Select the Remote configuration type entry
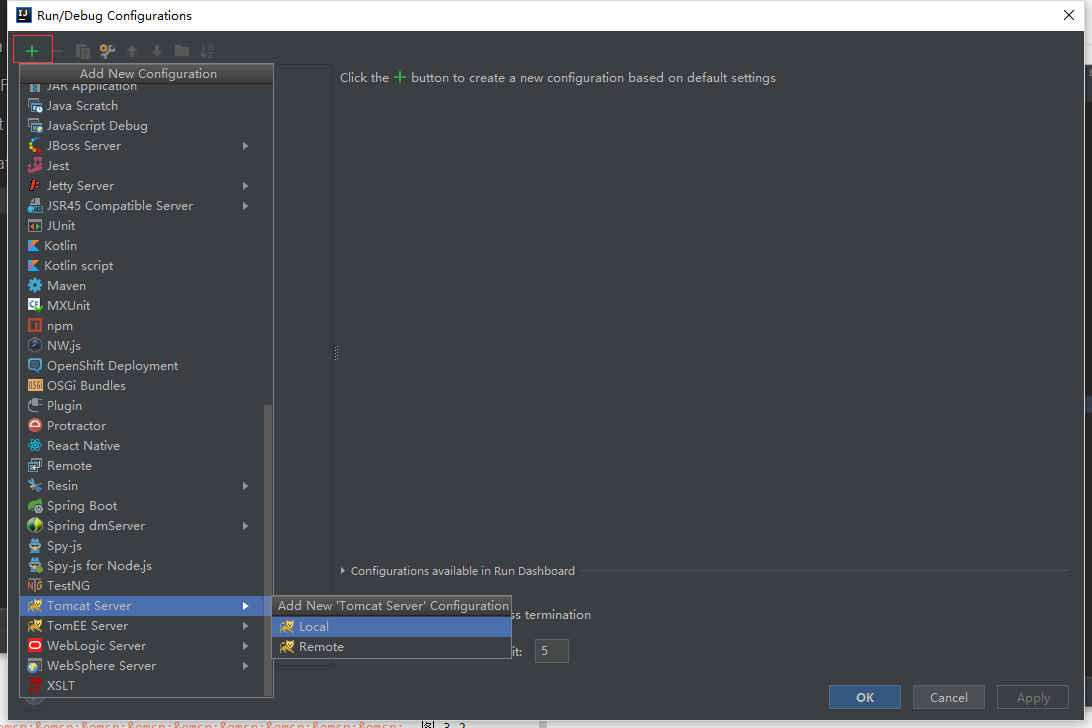Viewport: 1092px width, 728px height. [x=142, y=466]
